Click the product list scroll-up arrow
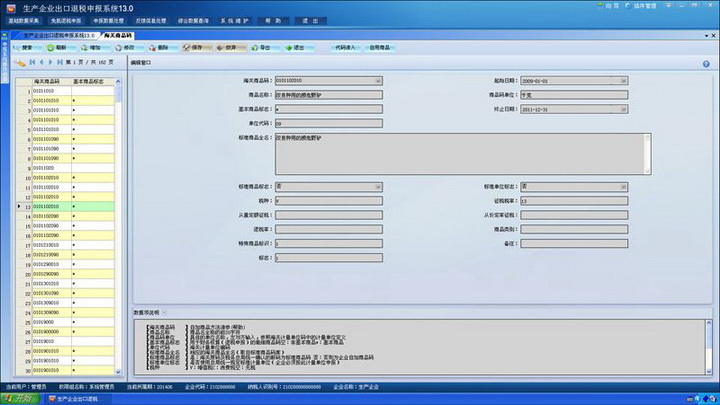This screenshot has height=405, width=720. pos(118,82)
